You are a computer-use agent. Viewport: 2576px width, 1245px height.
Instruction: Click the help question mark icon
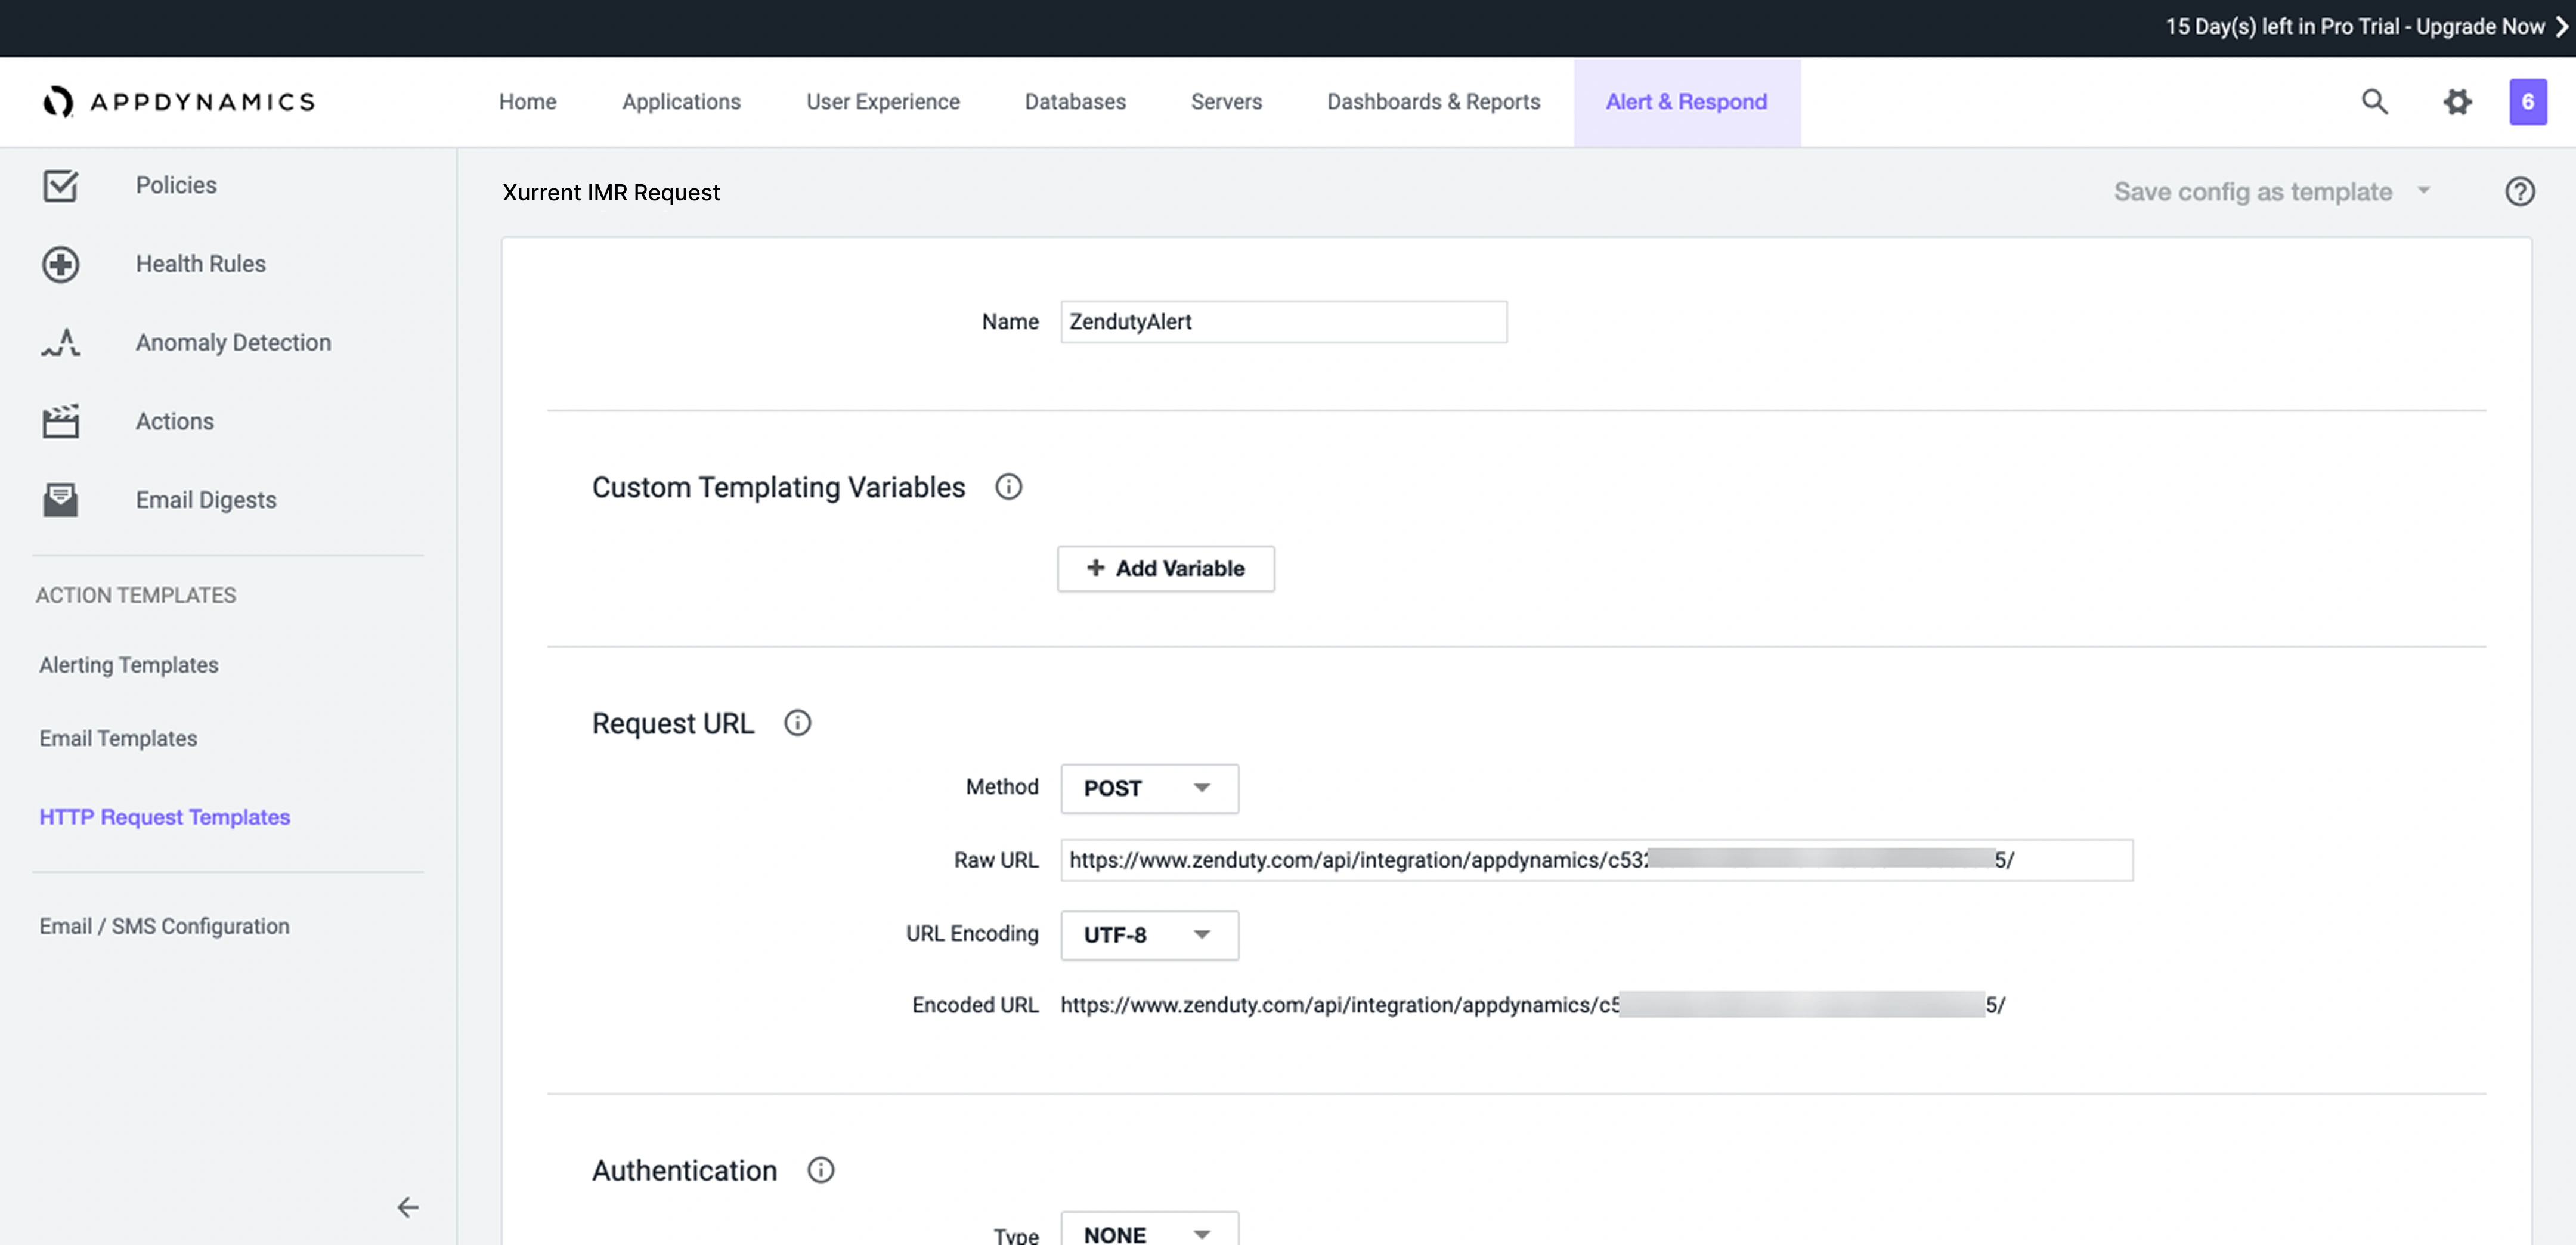(2519, 192)
